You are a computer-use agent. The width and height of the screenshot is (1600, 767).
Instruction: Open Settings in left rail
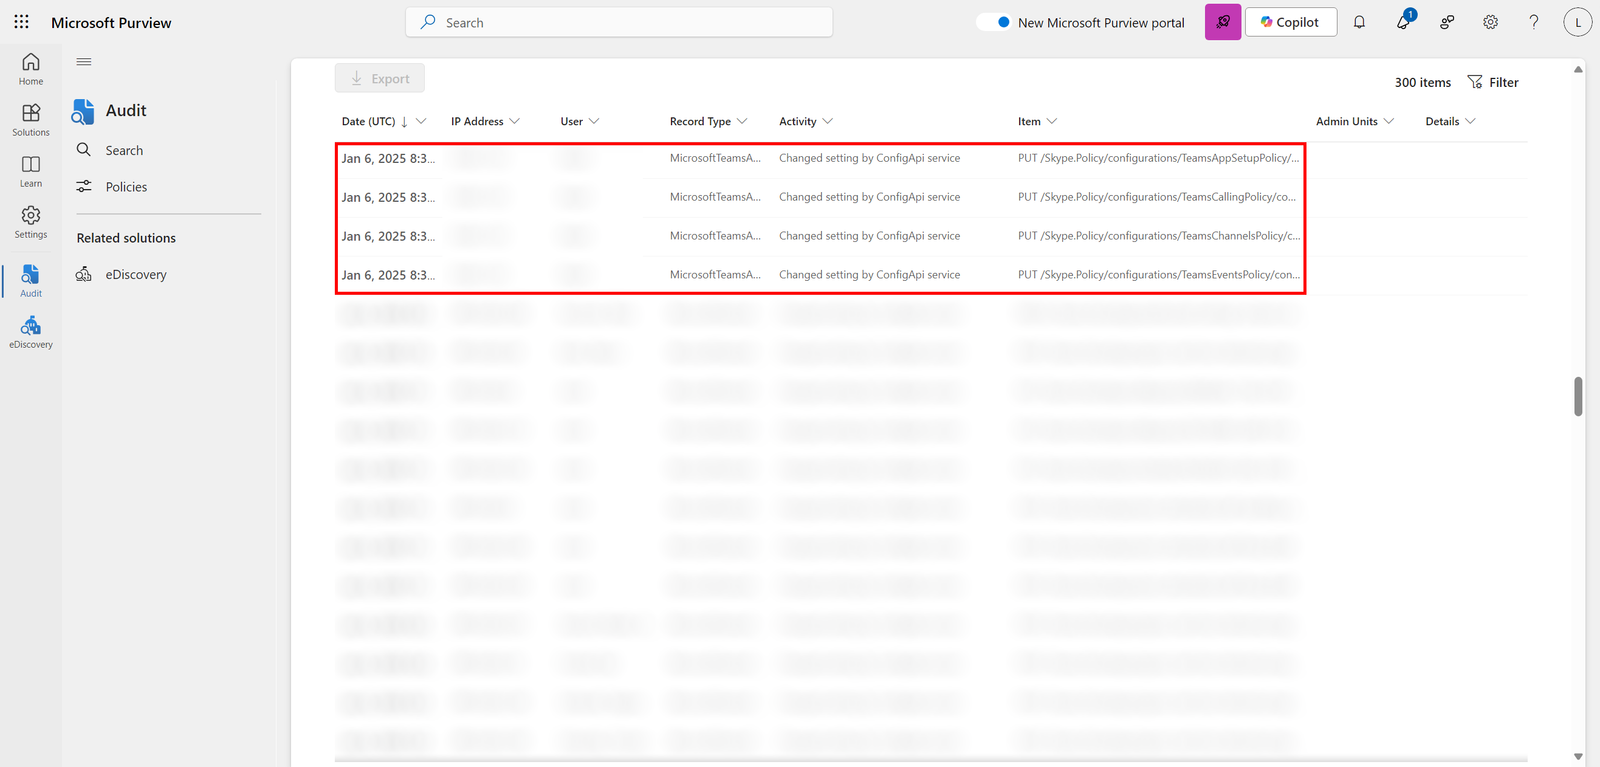[31, 222]
